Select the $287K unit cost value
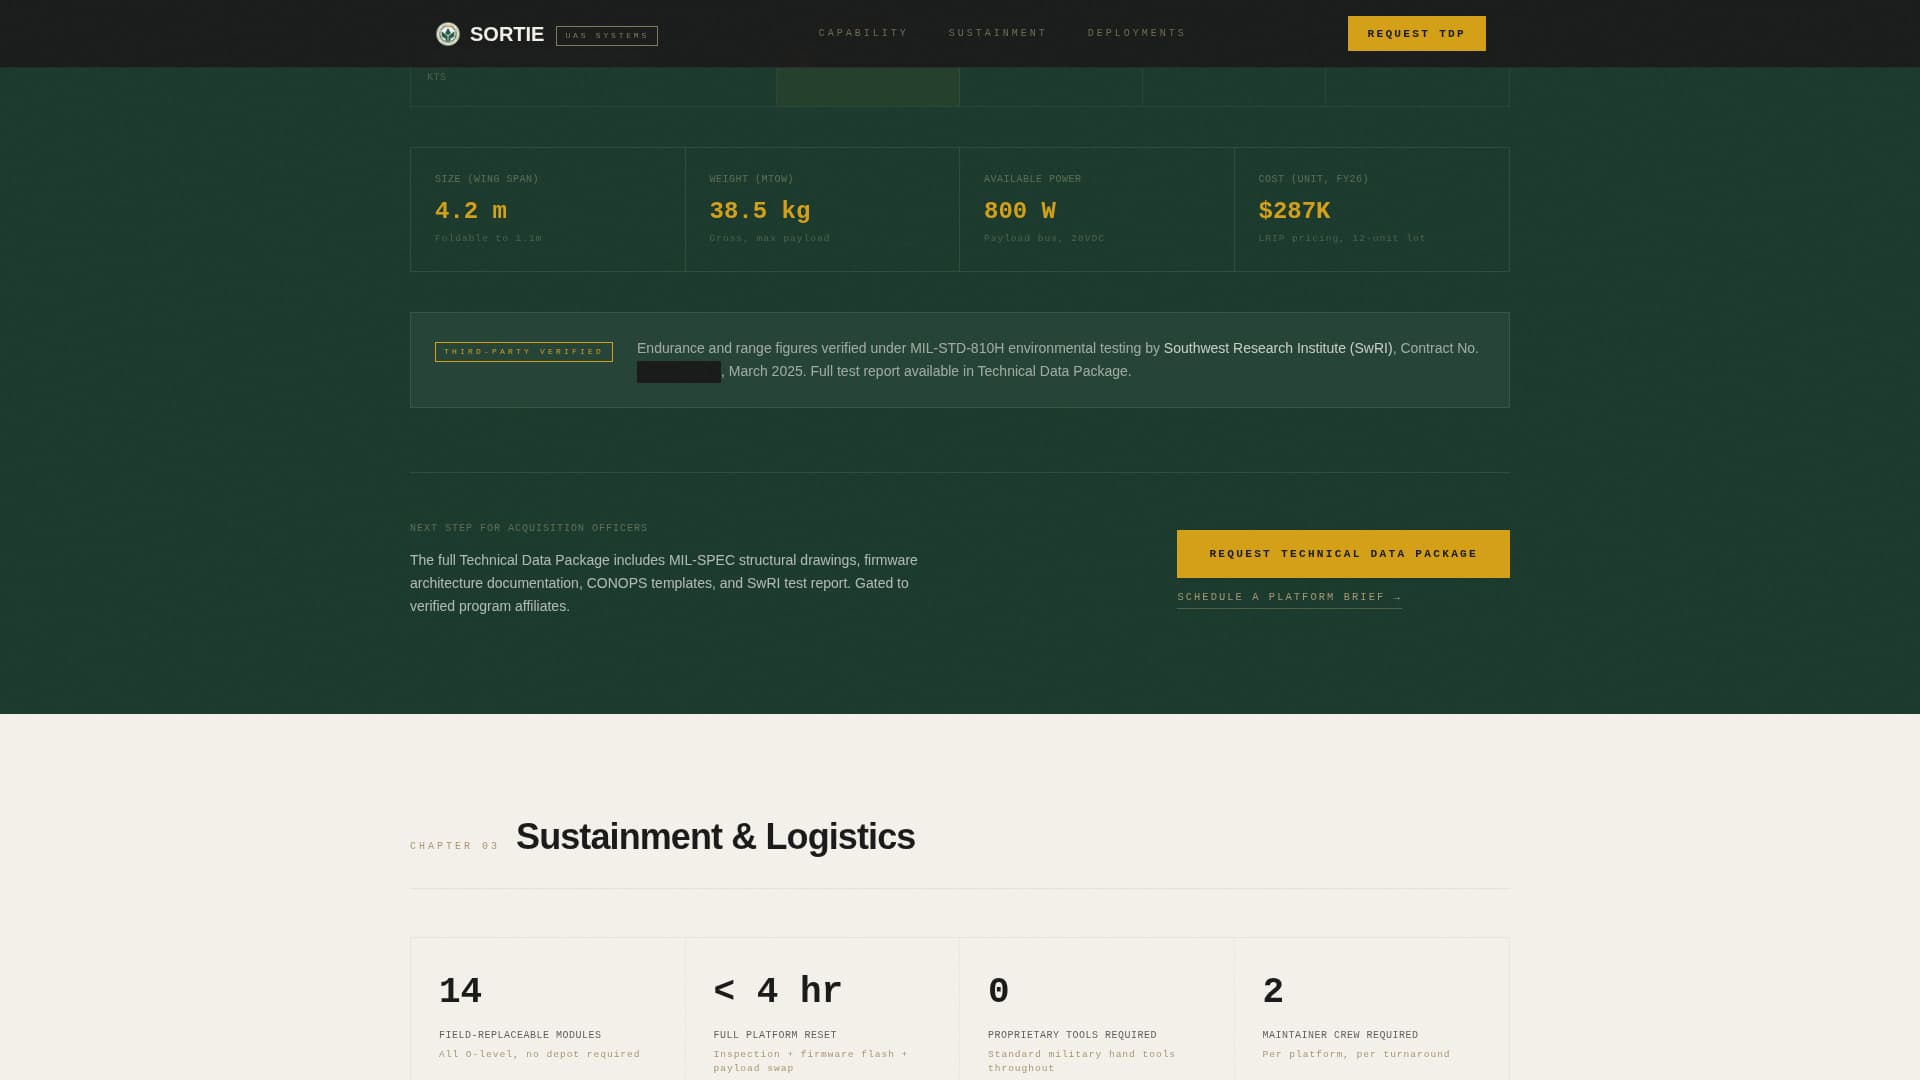 pyautogui.click(x=1295, y=211)
